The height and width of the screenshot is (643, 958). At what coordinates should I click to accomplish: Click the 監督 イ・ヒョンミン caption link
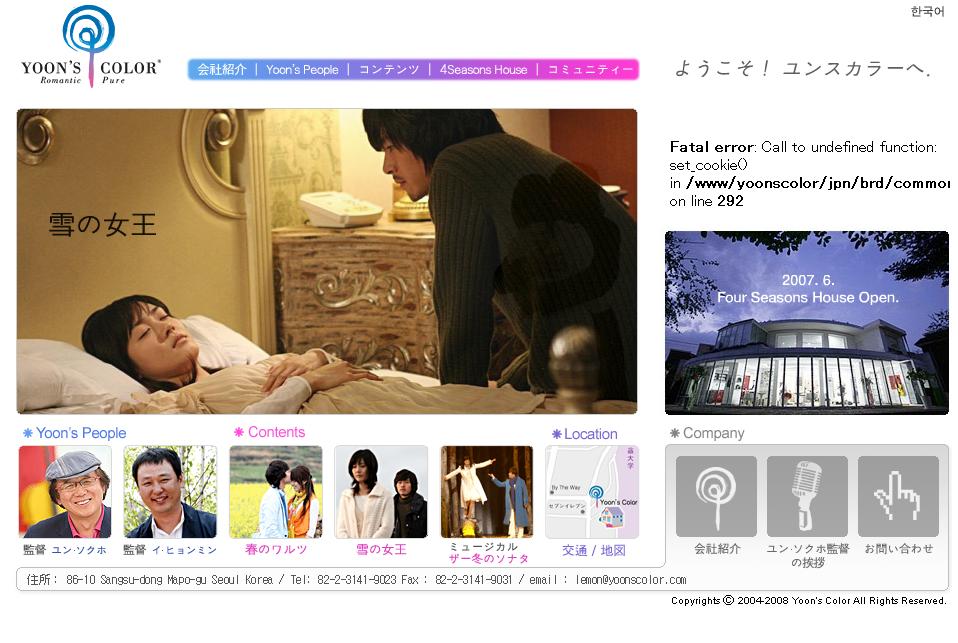tap(170, 550)
